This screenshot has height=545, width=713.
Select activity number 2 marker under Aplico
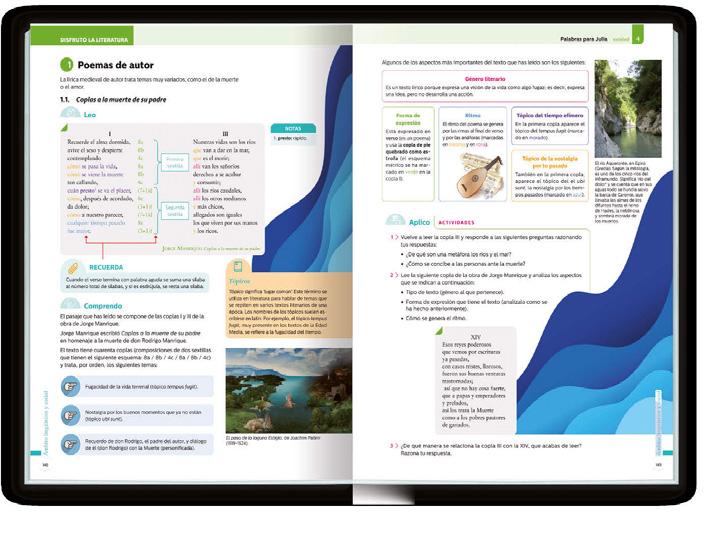tap(393, 275)
